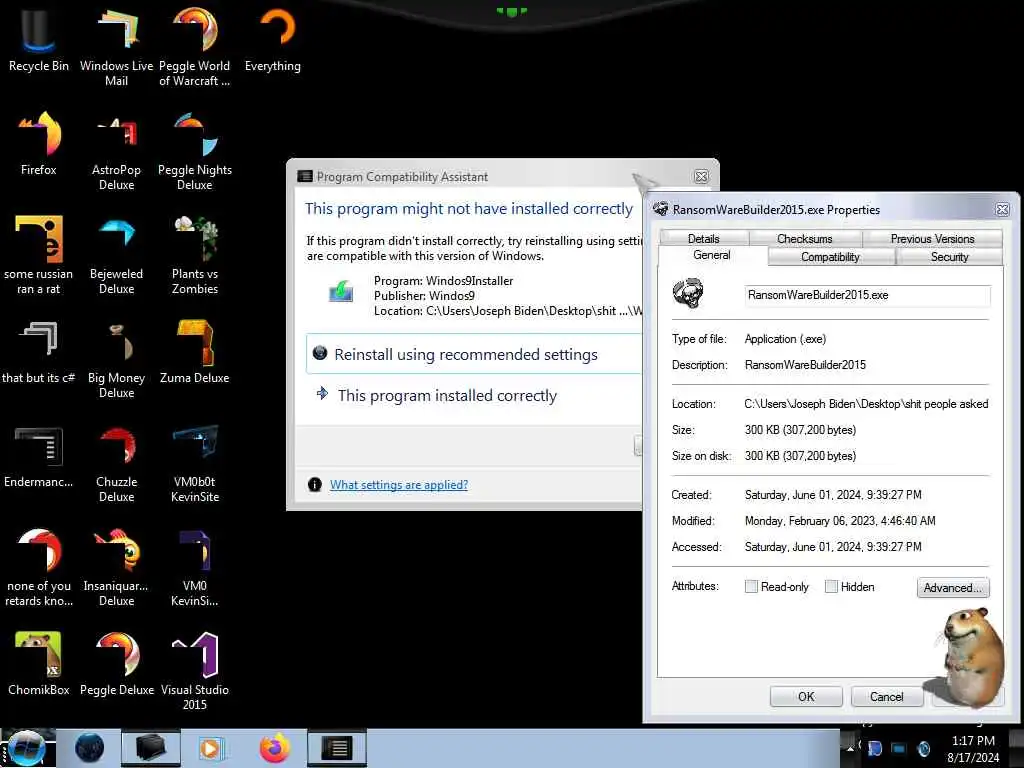This screenshot has height=768, width=1024.
Task: Open the Recycle Bin desktop icon
Action: [x=39, y=40]
